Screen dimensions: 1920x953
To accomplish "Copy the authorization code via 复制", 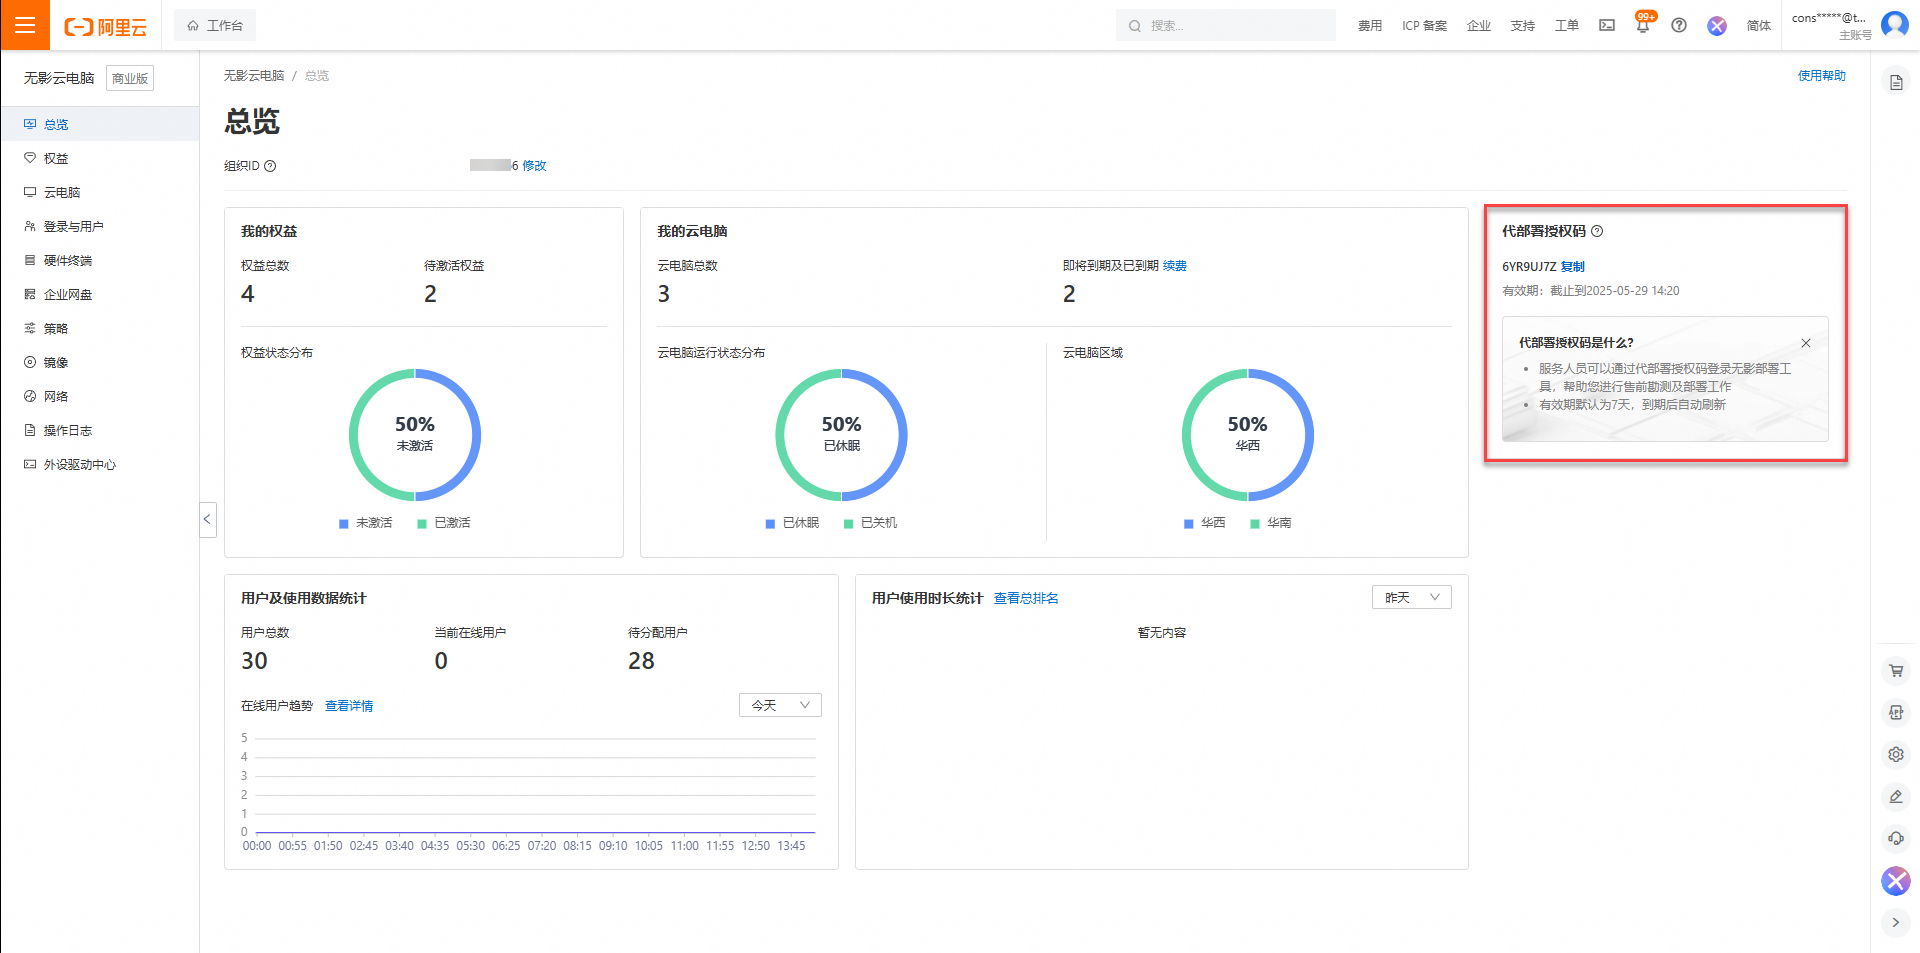I will 1573,267.
